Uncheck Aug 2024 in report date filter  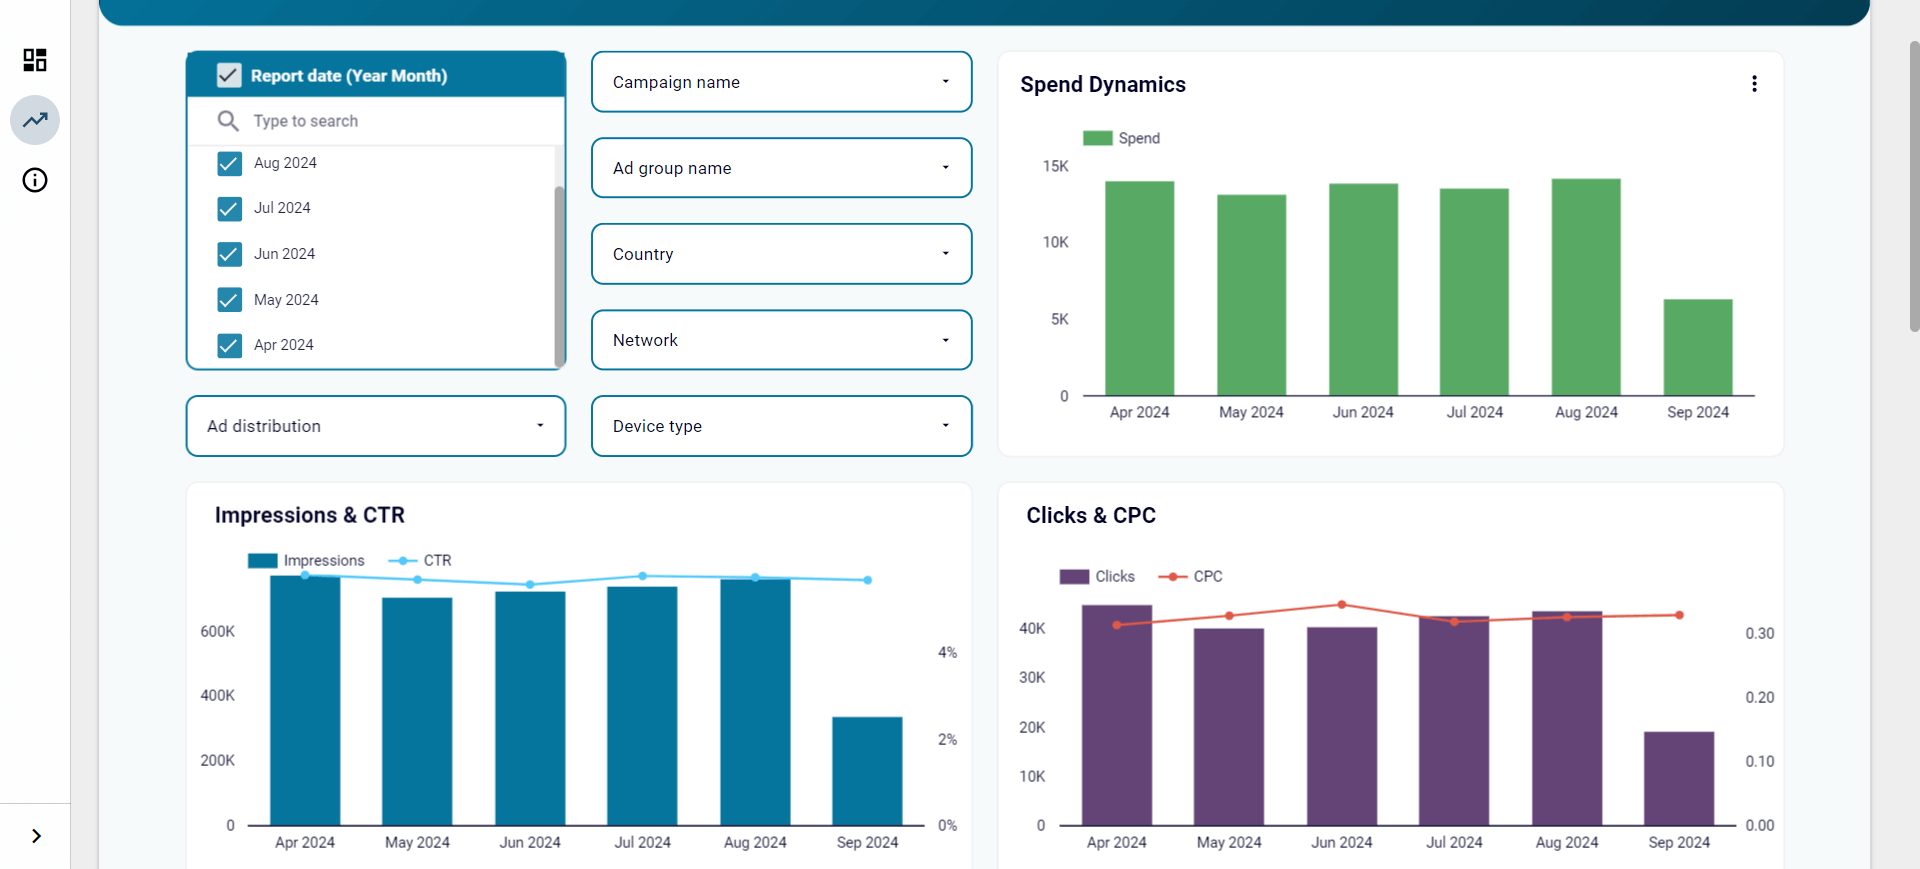coord(229,163)
